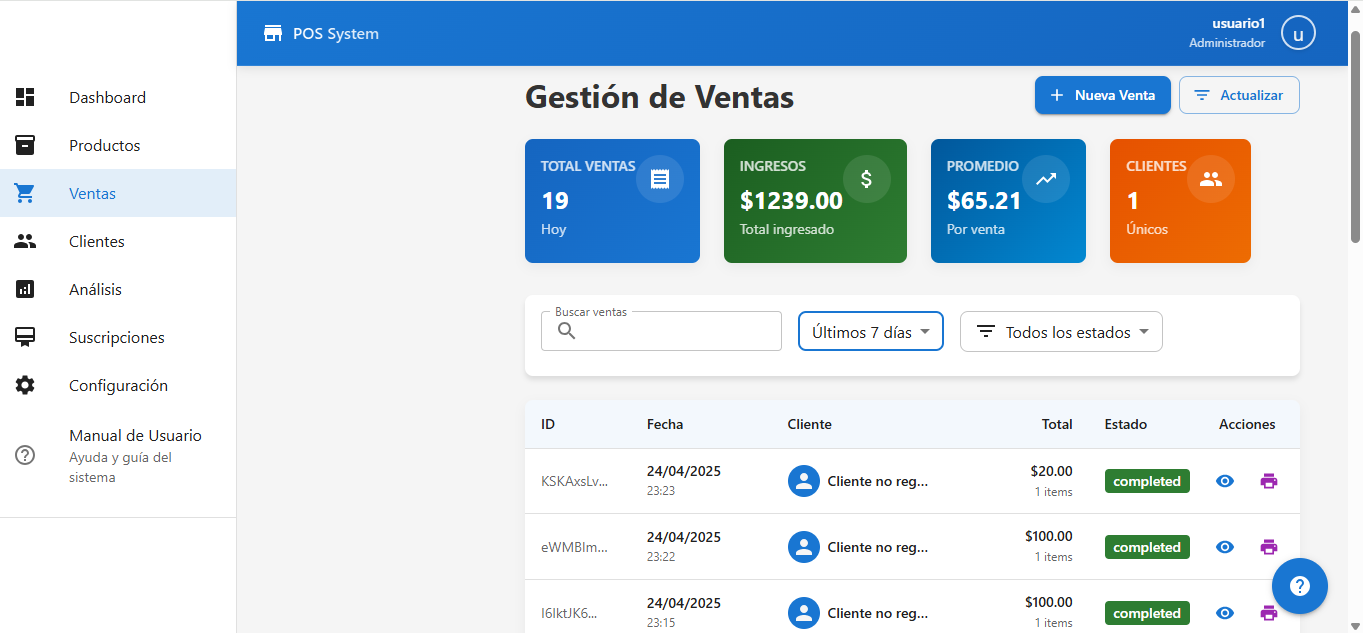The width and height of the screenshot is (1363, 633).
Task: Click the store icon beside POS System
Action: click(272, 34)
